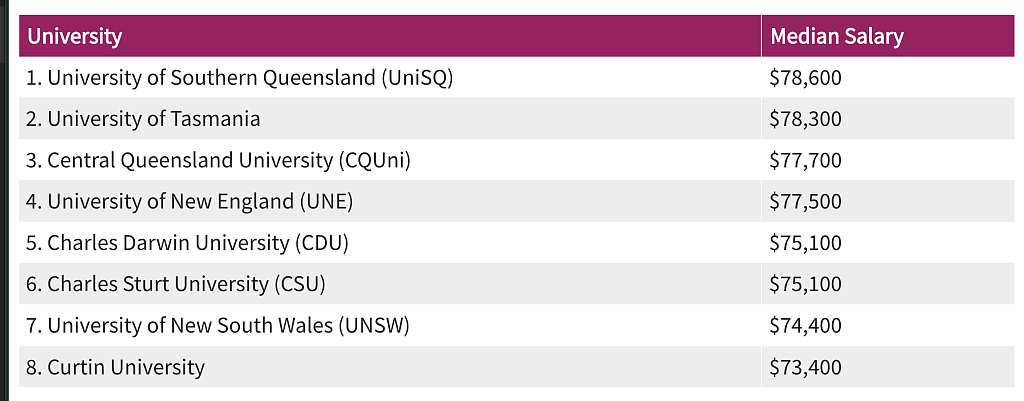Click the $74,400 salary cell
Image resolution: width=1024 pixels, height=401 pixels.
[x=805, y=325]
